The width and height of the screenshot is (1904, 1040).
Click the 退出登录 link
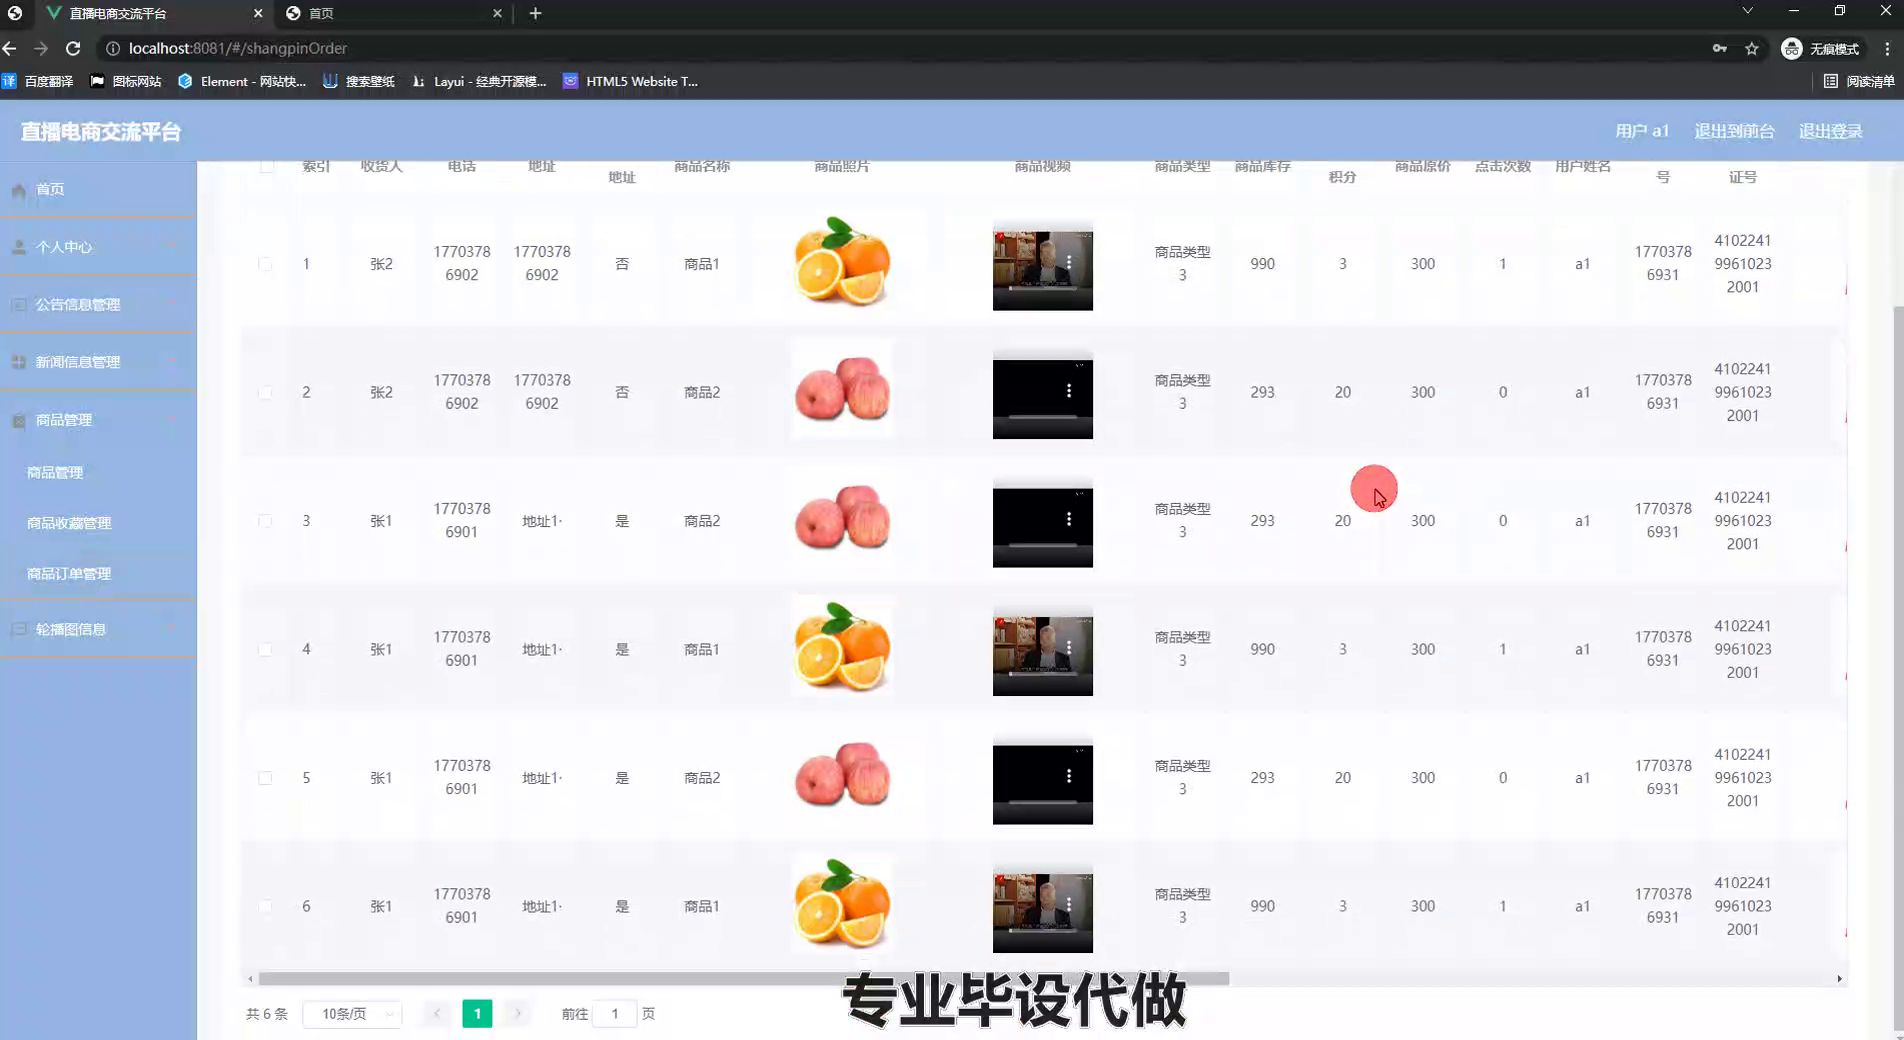(1831, 131)
